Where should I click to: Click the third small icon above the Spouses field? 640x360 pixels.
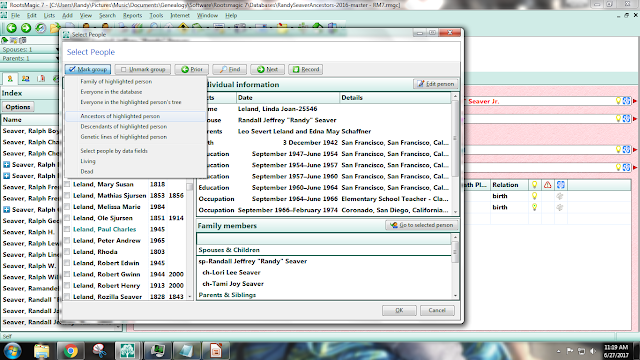point(23,40)
